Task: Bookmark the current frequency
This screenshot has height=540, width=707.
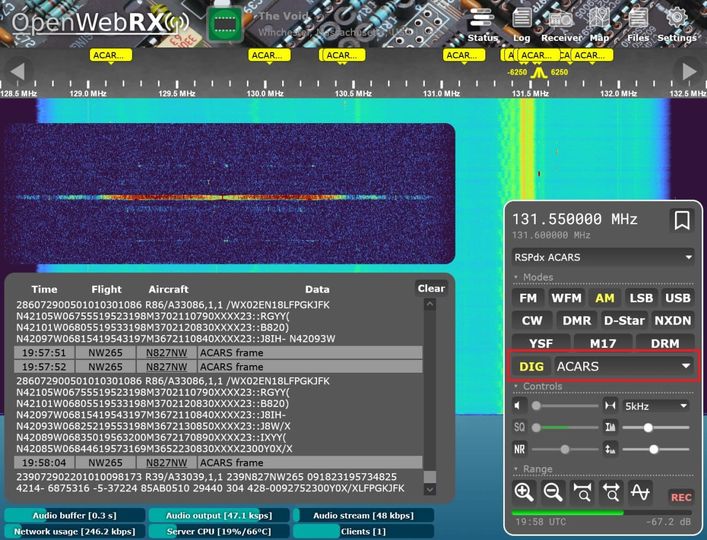Action: (681, 220)
